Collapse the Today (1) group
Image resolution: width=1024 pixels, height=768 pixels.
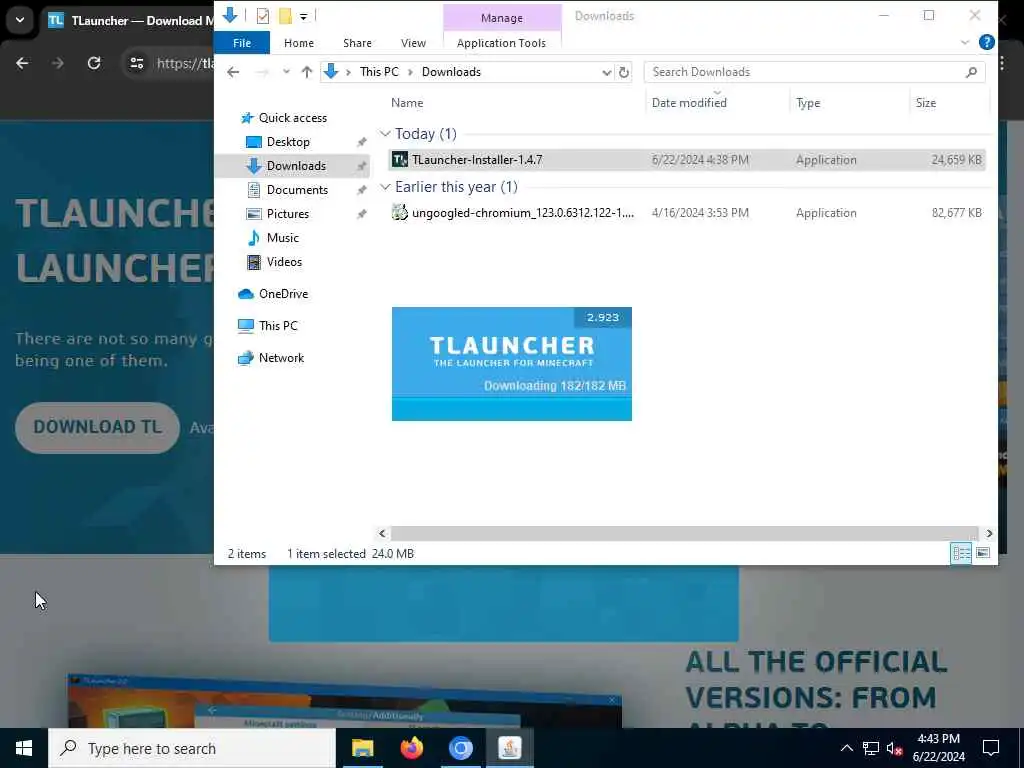pyautogui.click(x=385, y=134)
